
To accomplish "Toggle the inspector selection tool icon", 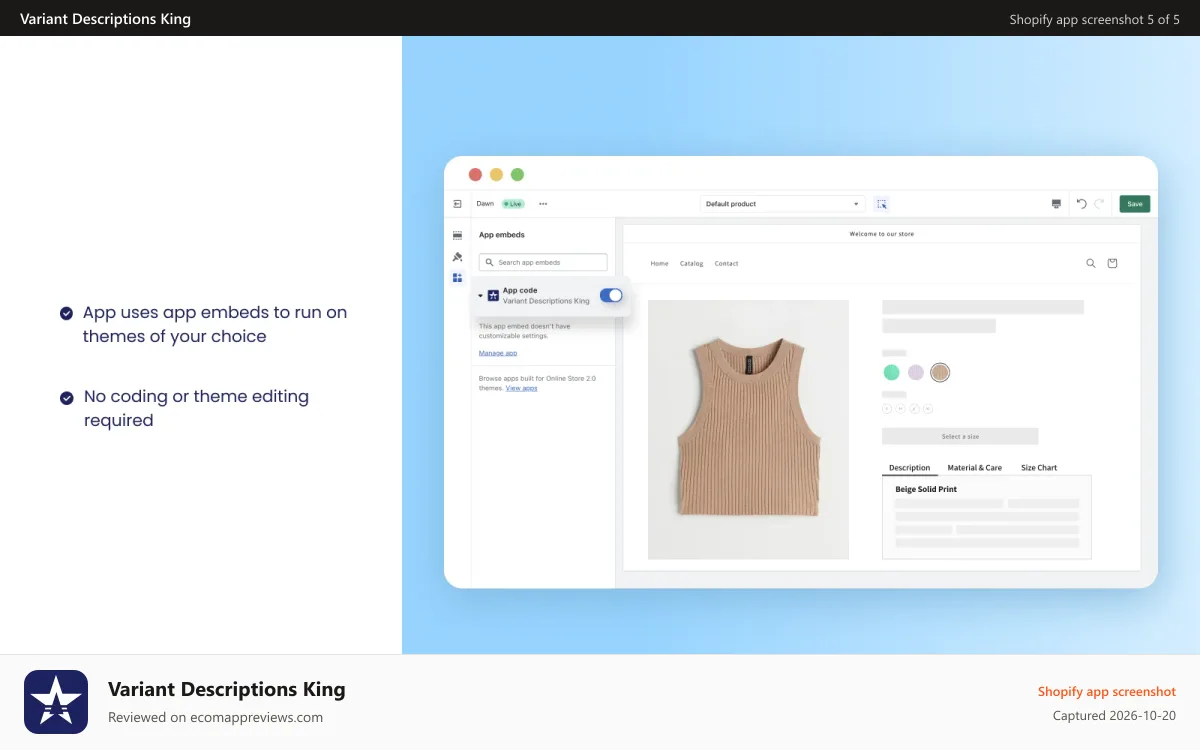I will (881, 204).
